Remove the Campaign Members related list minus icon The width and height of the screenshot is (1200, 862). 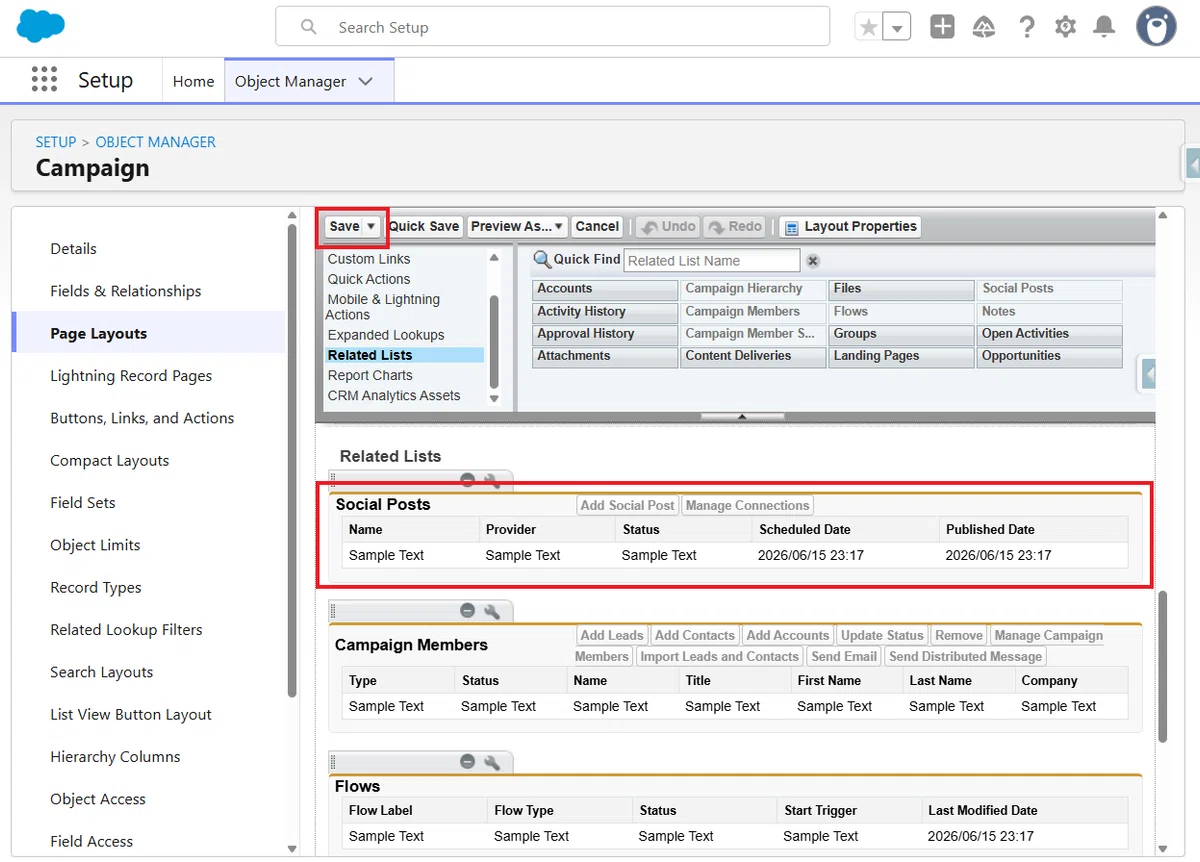pos(467,610)
